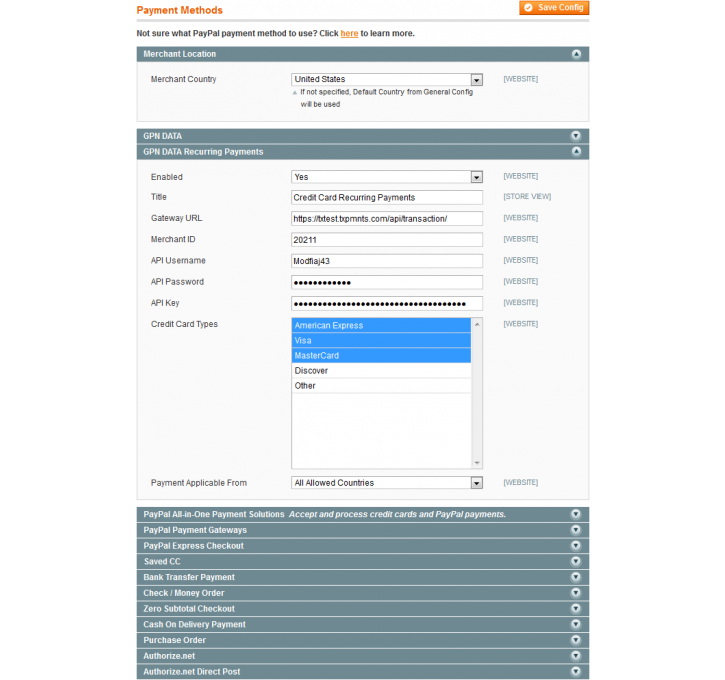Collapse the Merchant Location section arrow

(x=576, y=54)
